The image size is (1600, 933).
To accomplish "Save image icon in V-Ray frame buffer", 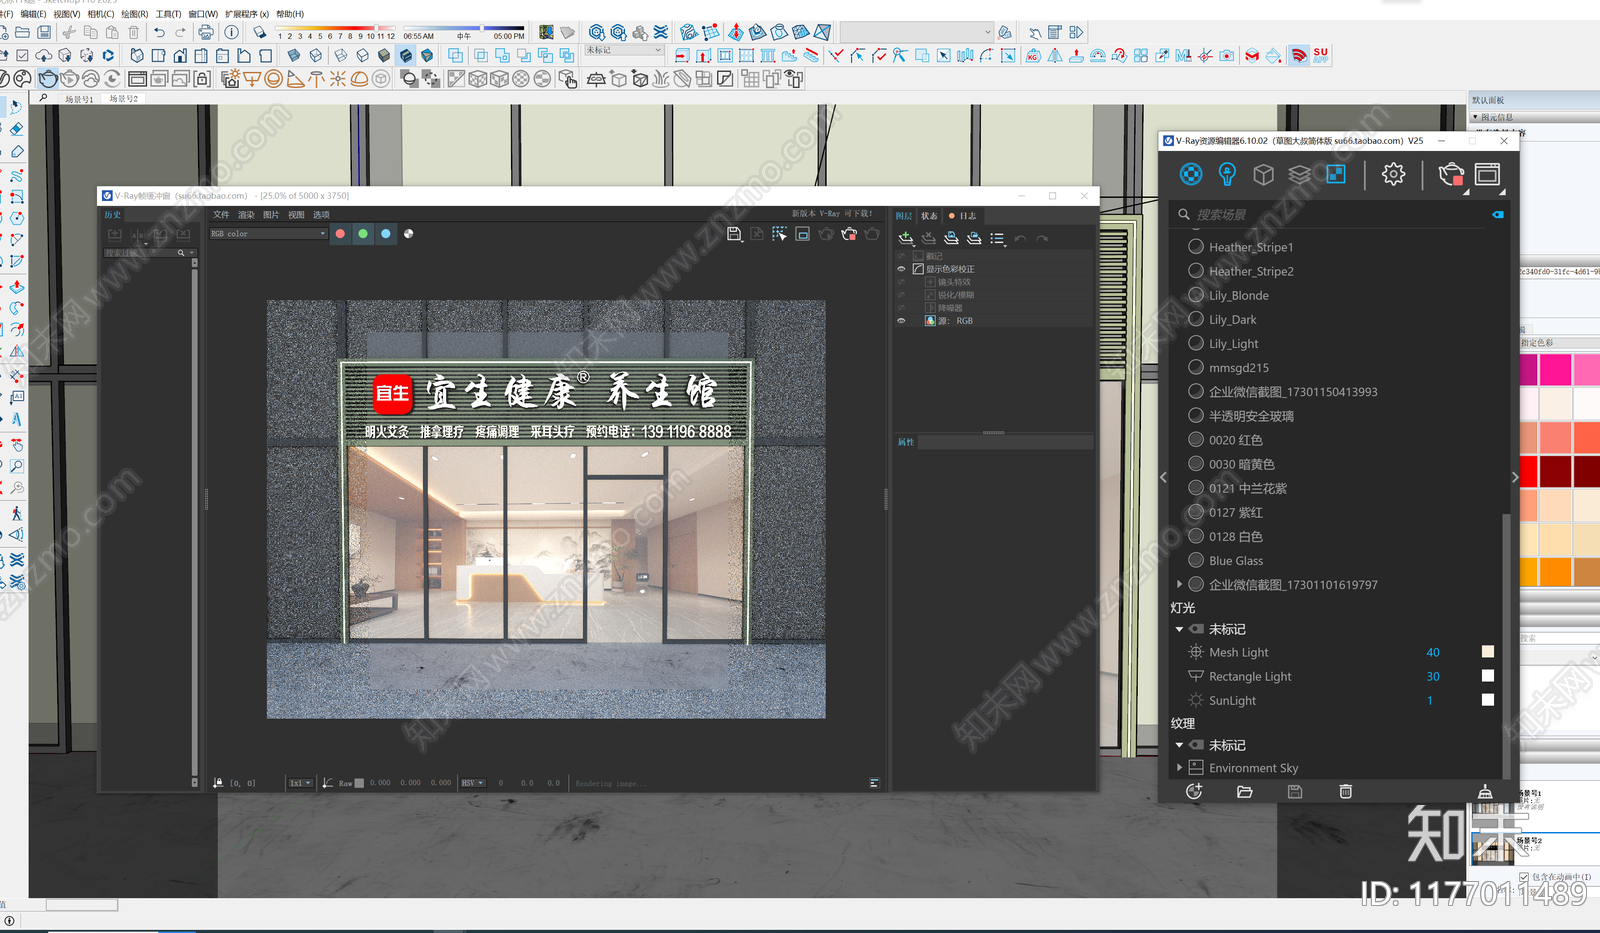I will coord(734,234).
